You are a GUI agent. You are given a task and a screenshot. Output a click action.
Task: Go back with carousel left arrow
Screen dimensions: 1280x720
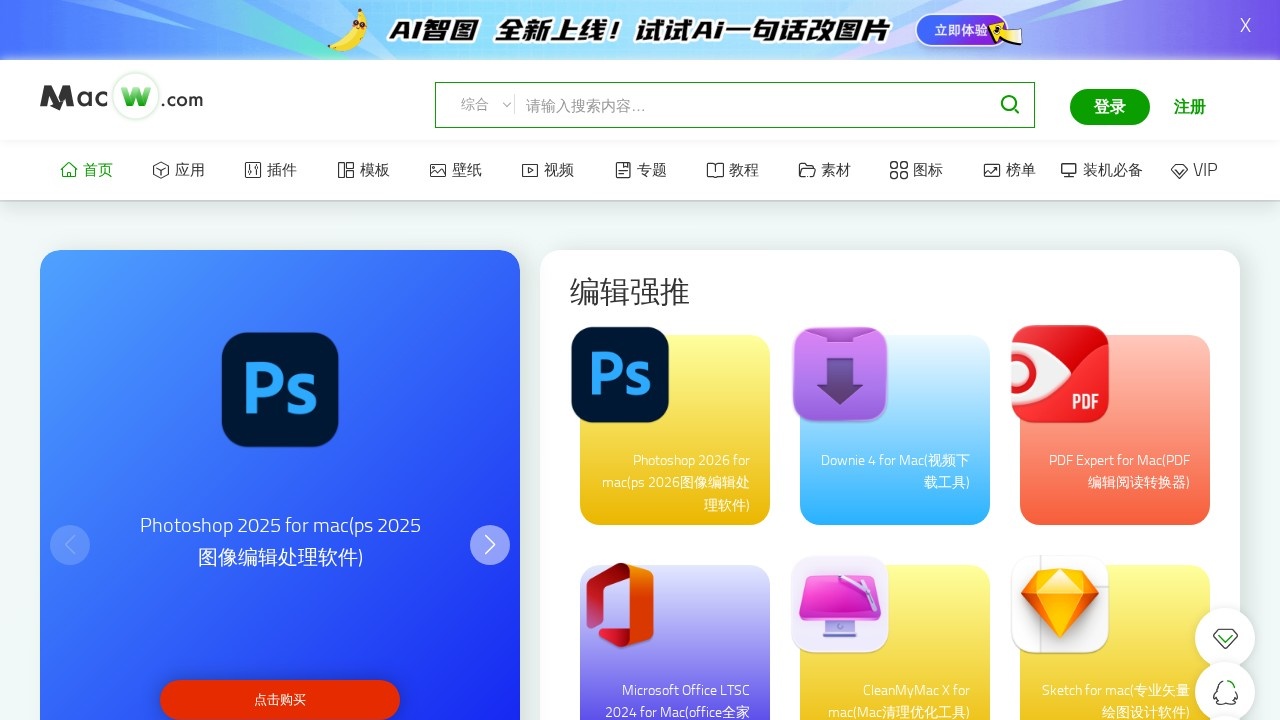click(x=70, y=545)
